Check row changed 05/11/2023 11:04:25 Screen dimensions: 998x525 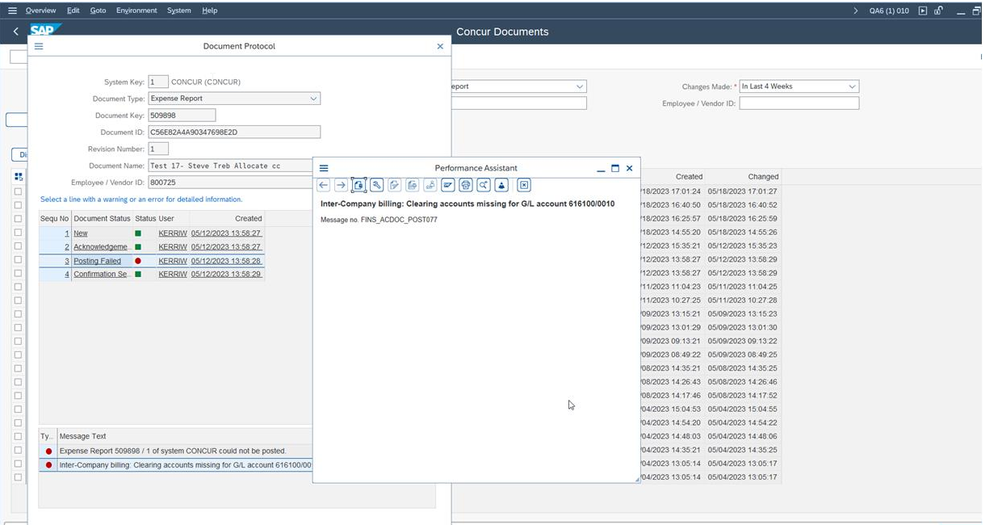pos(18,286)
